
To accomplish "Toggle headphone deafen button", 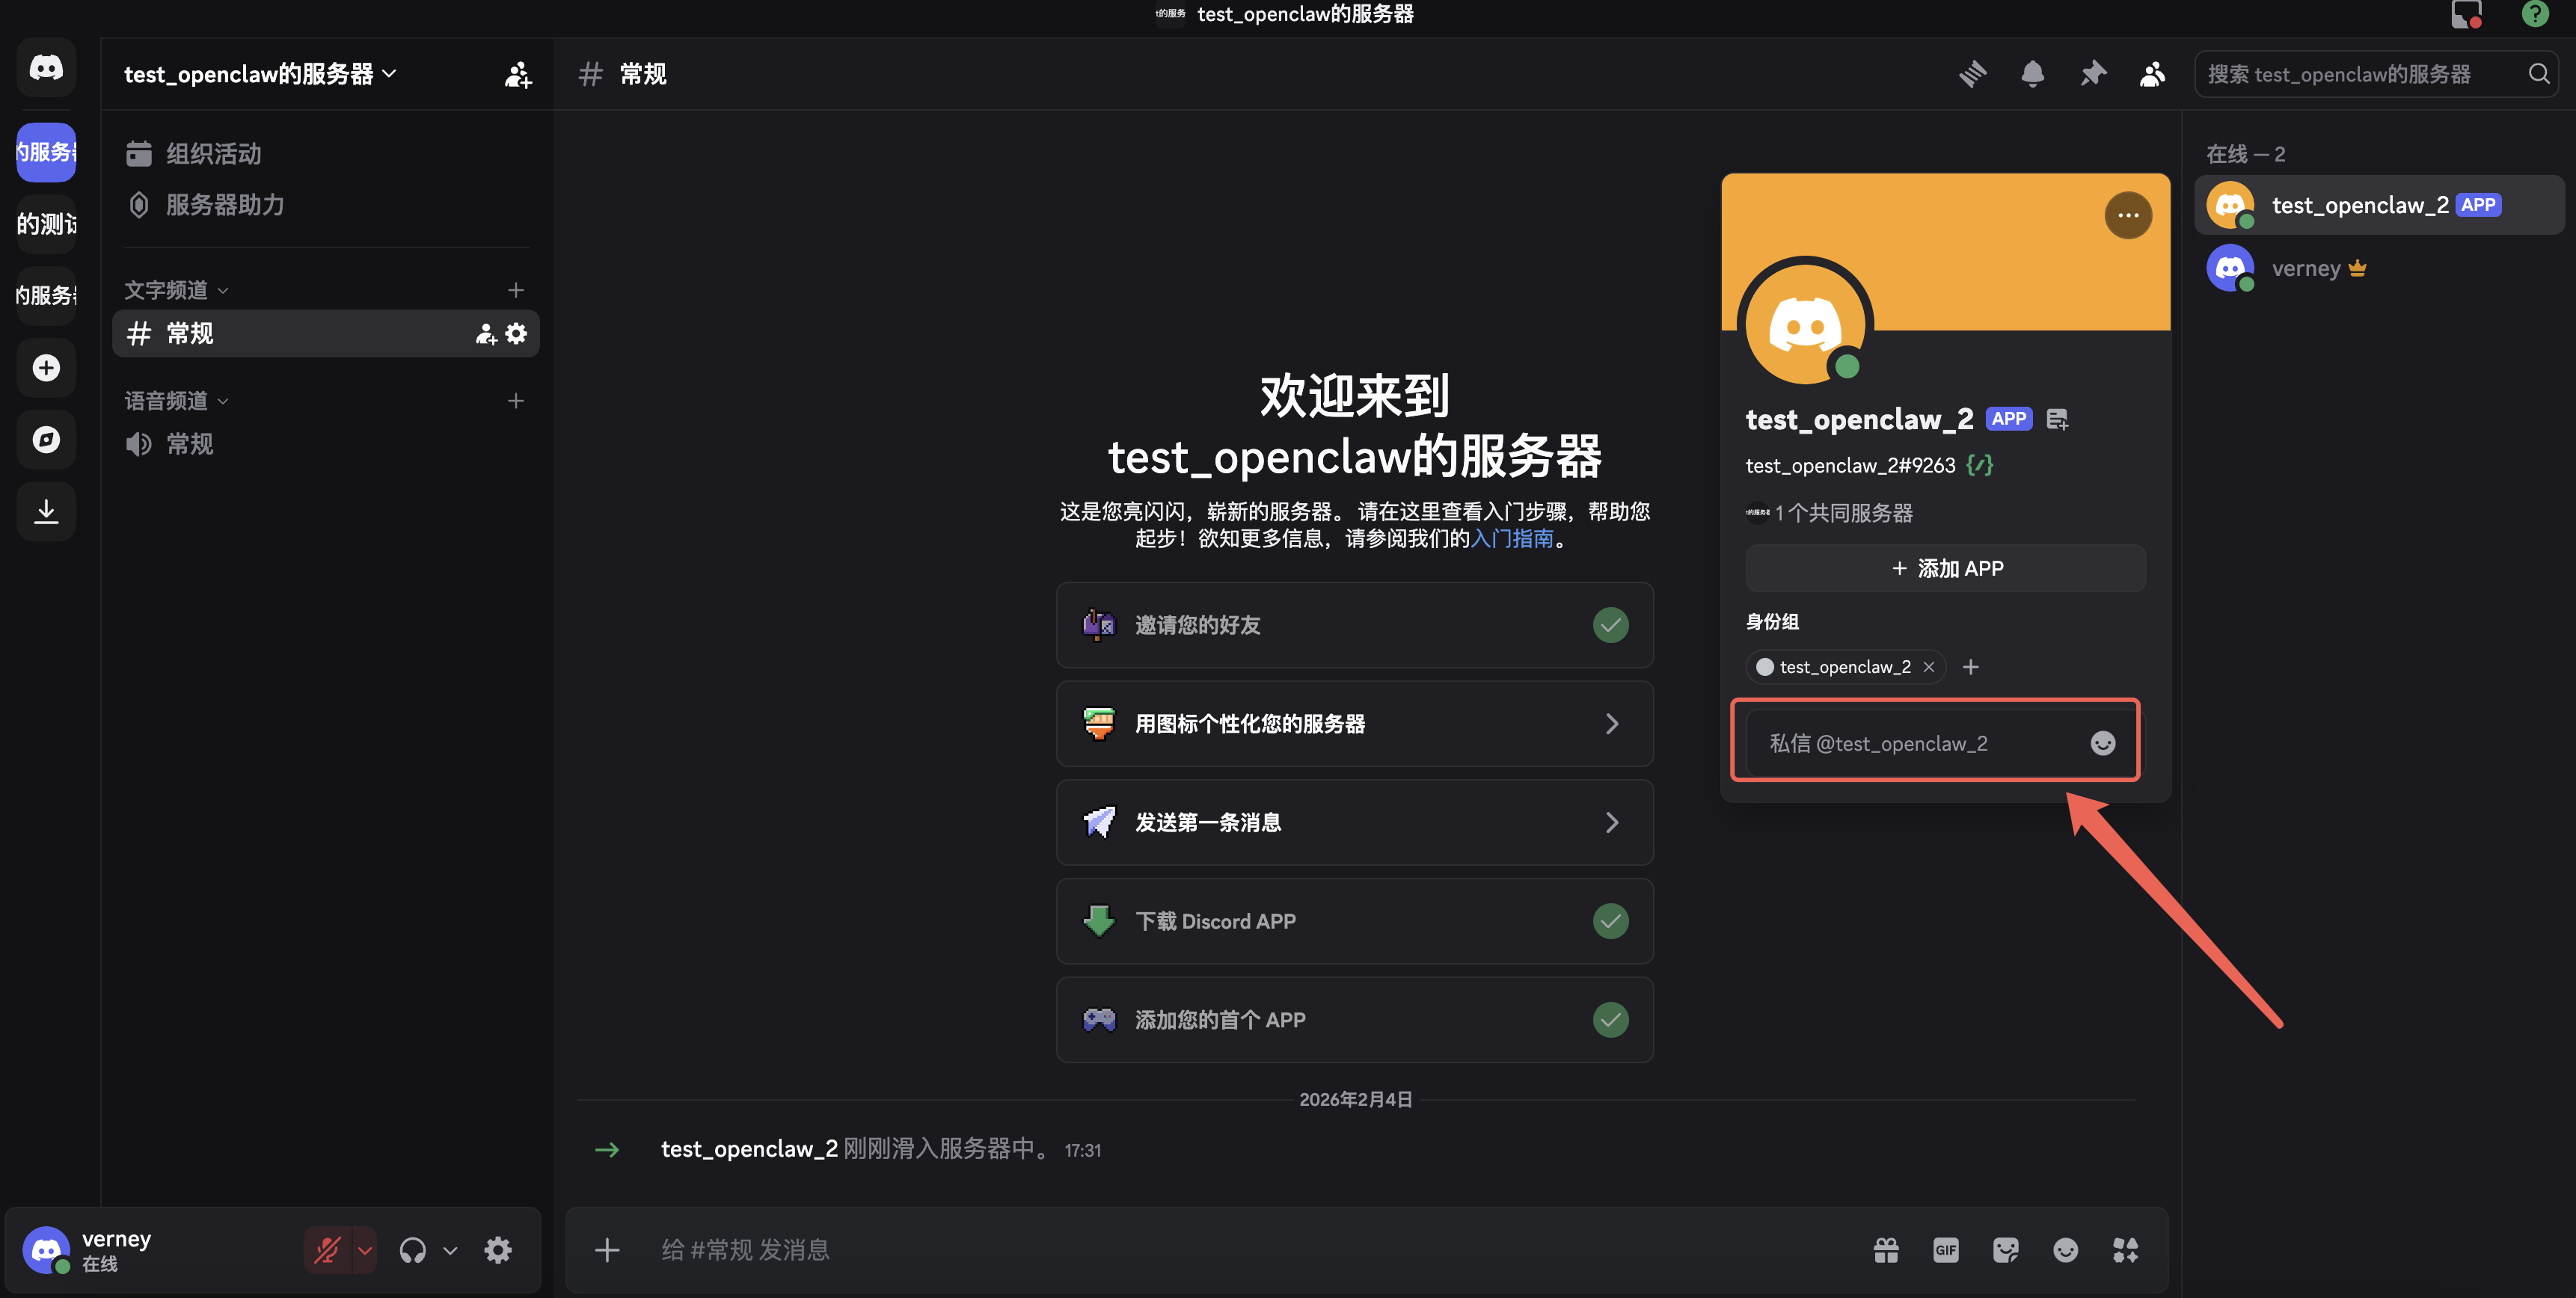I will point(412,1250).
